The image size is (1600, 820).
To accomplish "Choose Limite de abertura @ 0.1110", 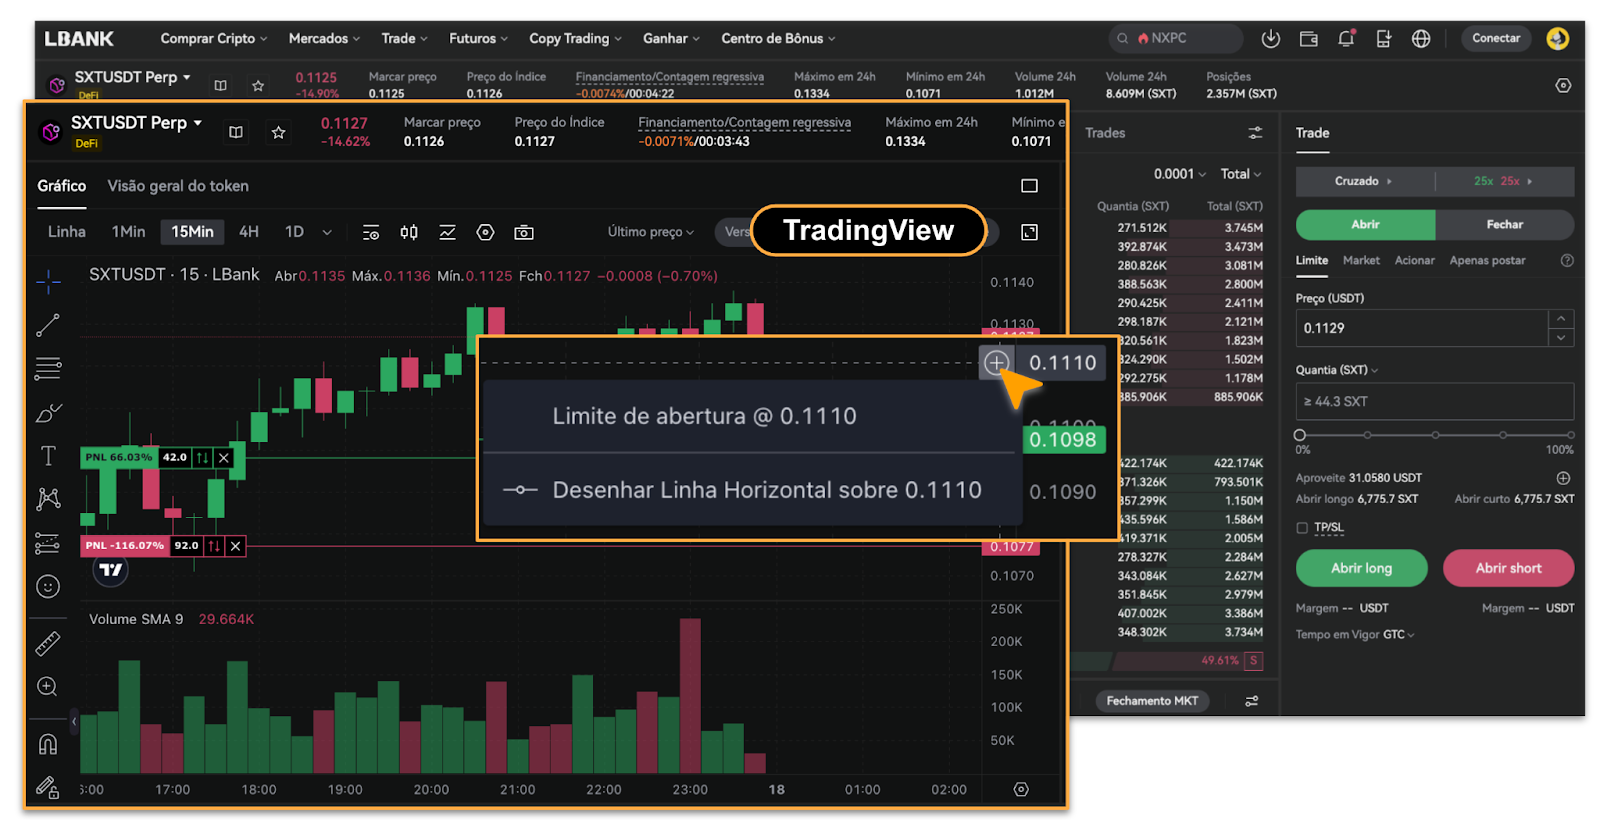I will [x=750, y=416].
